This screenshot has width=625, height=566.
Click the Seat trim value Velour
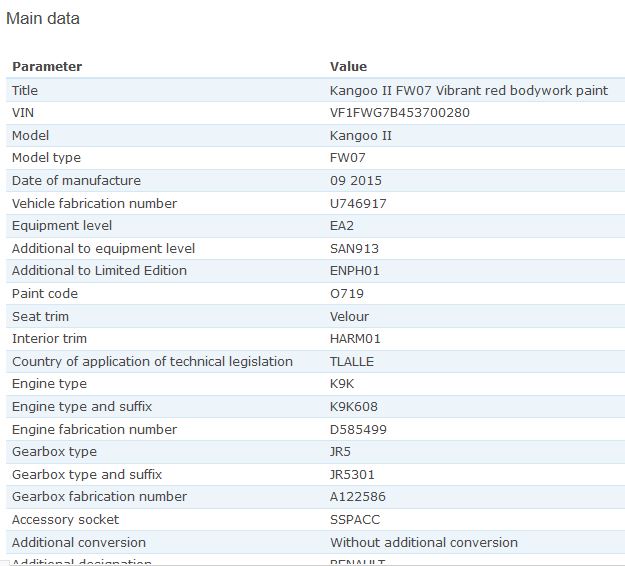click(349, 316)
